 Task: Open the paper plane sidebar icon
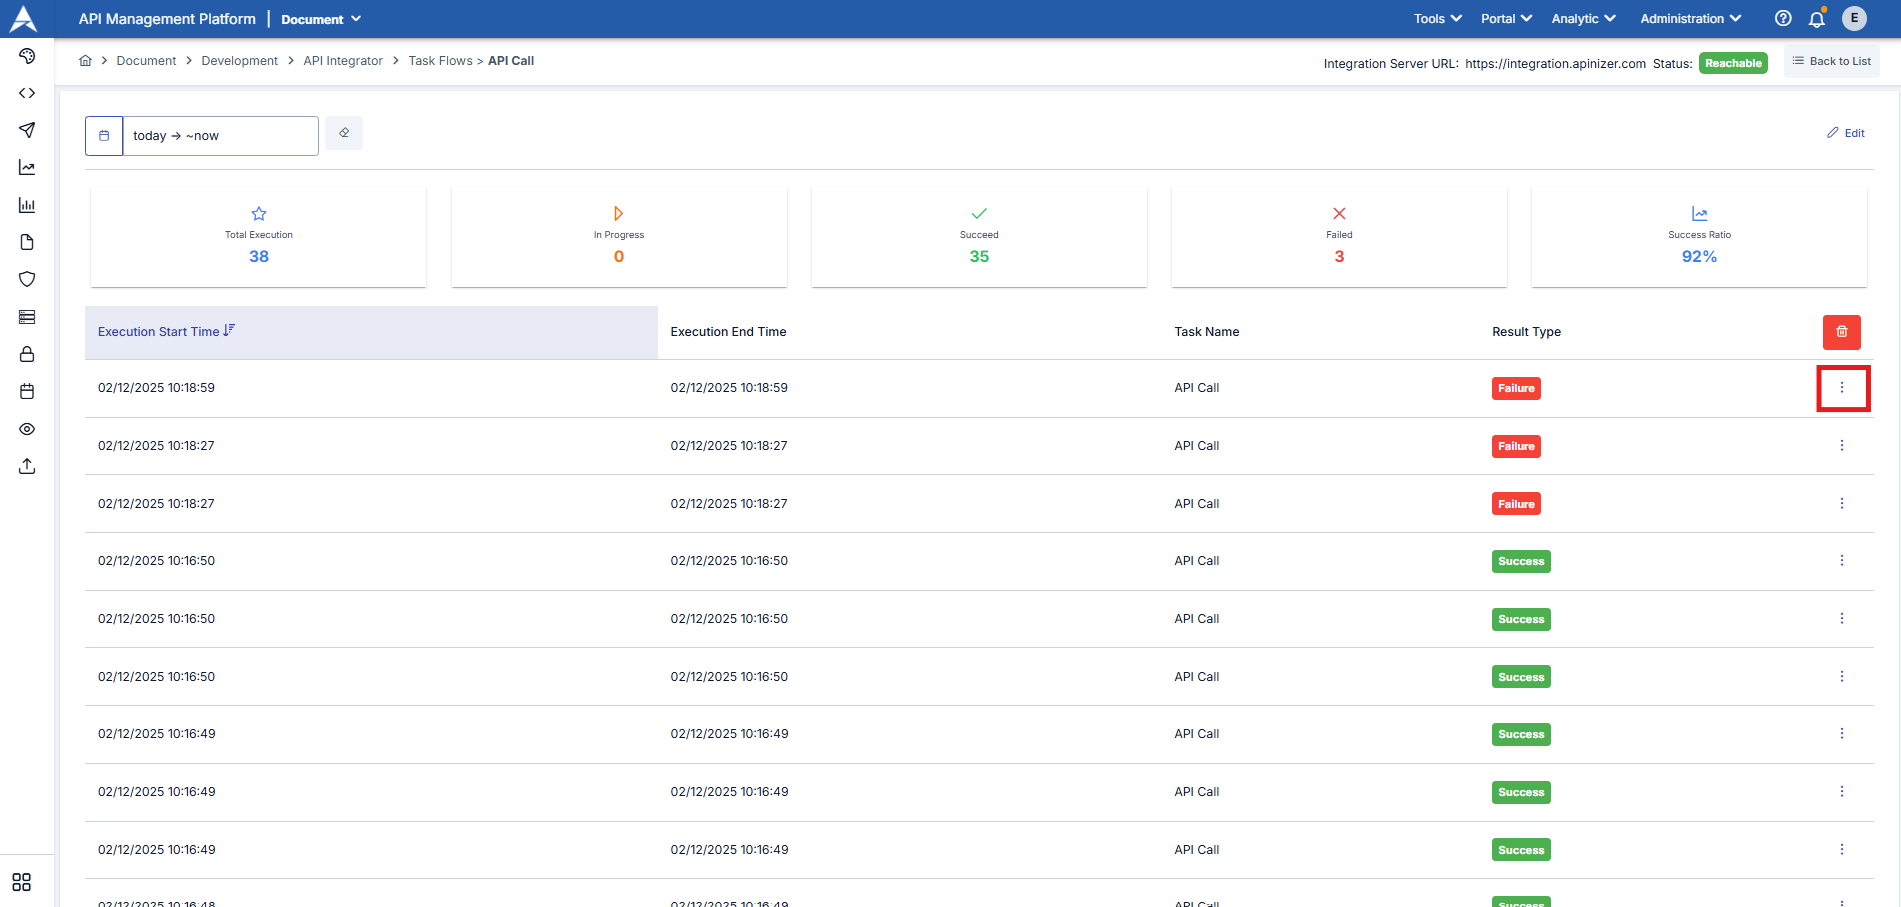pos(27,130)
